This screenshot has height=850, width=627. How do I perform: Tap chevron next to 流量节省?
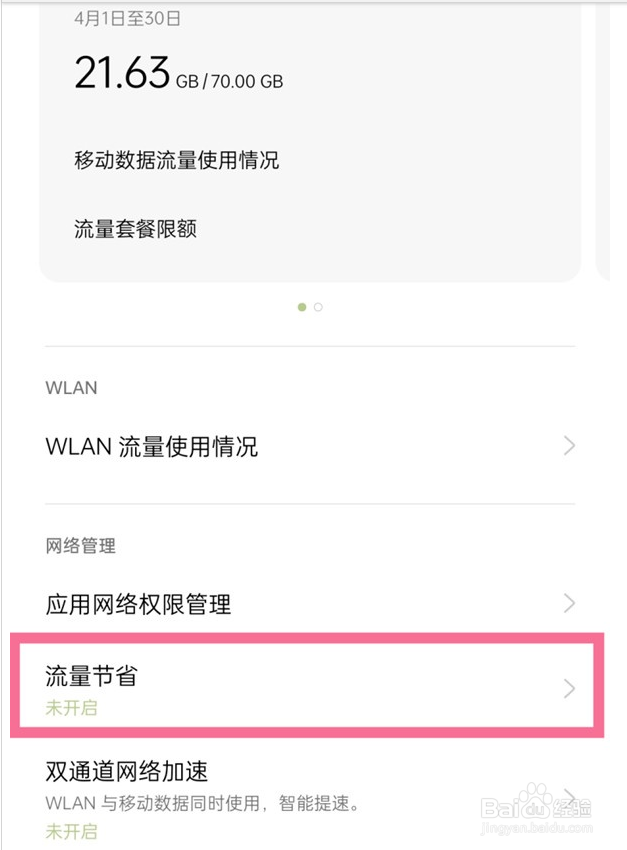point(569,688)
